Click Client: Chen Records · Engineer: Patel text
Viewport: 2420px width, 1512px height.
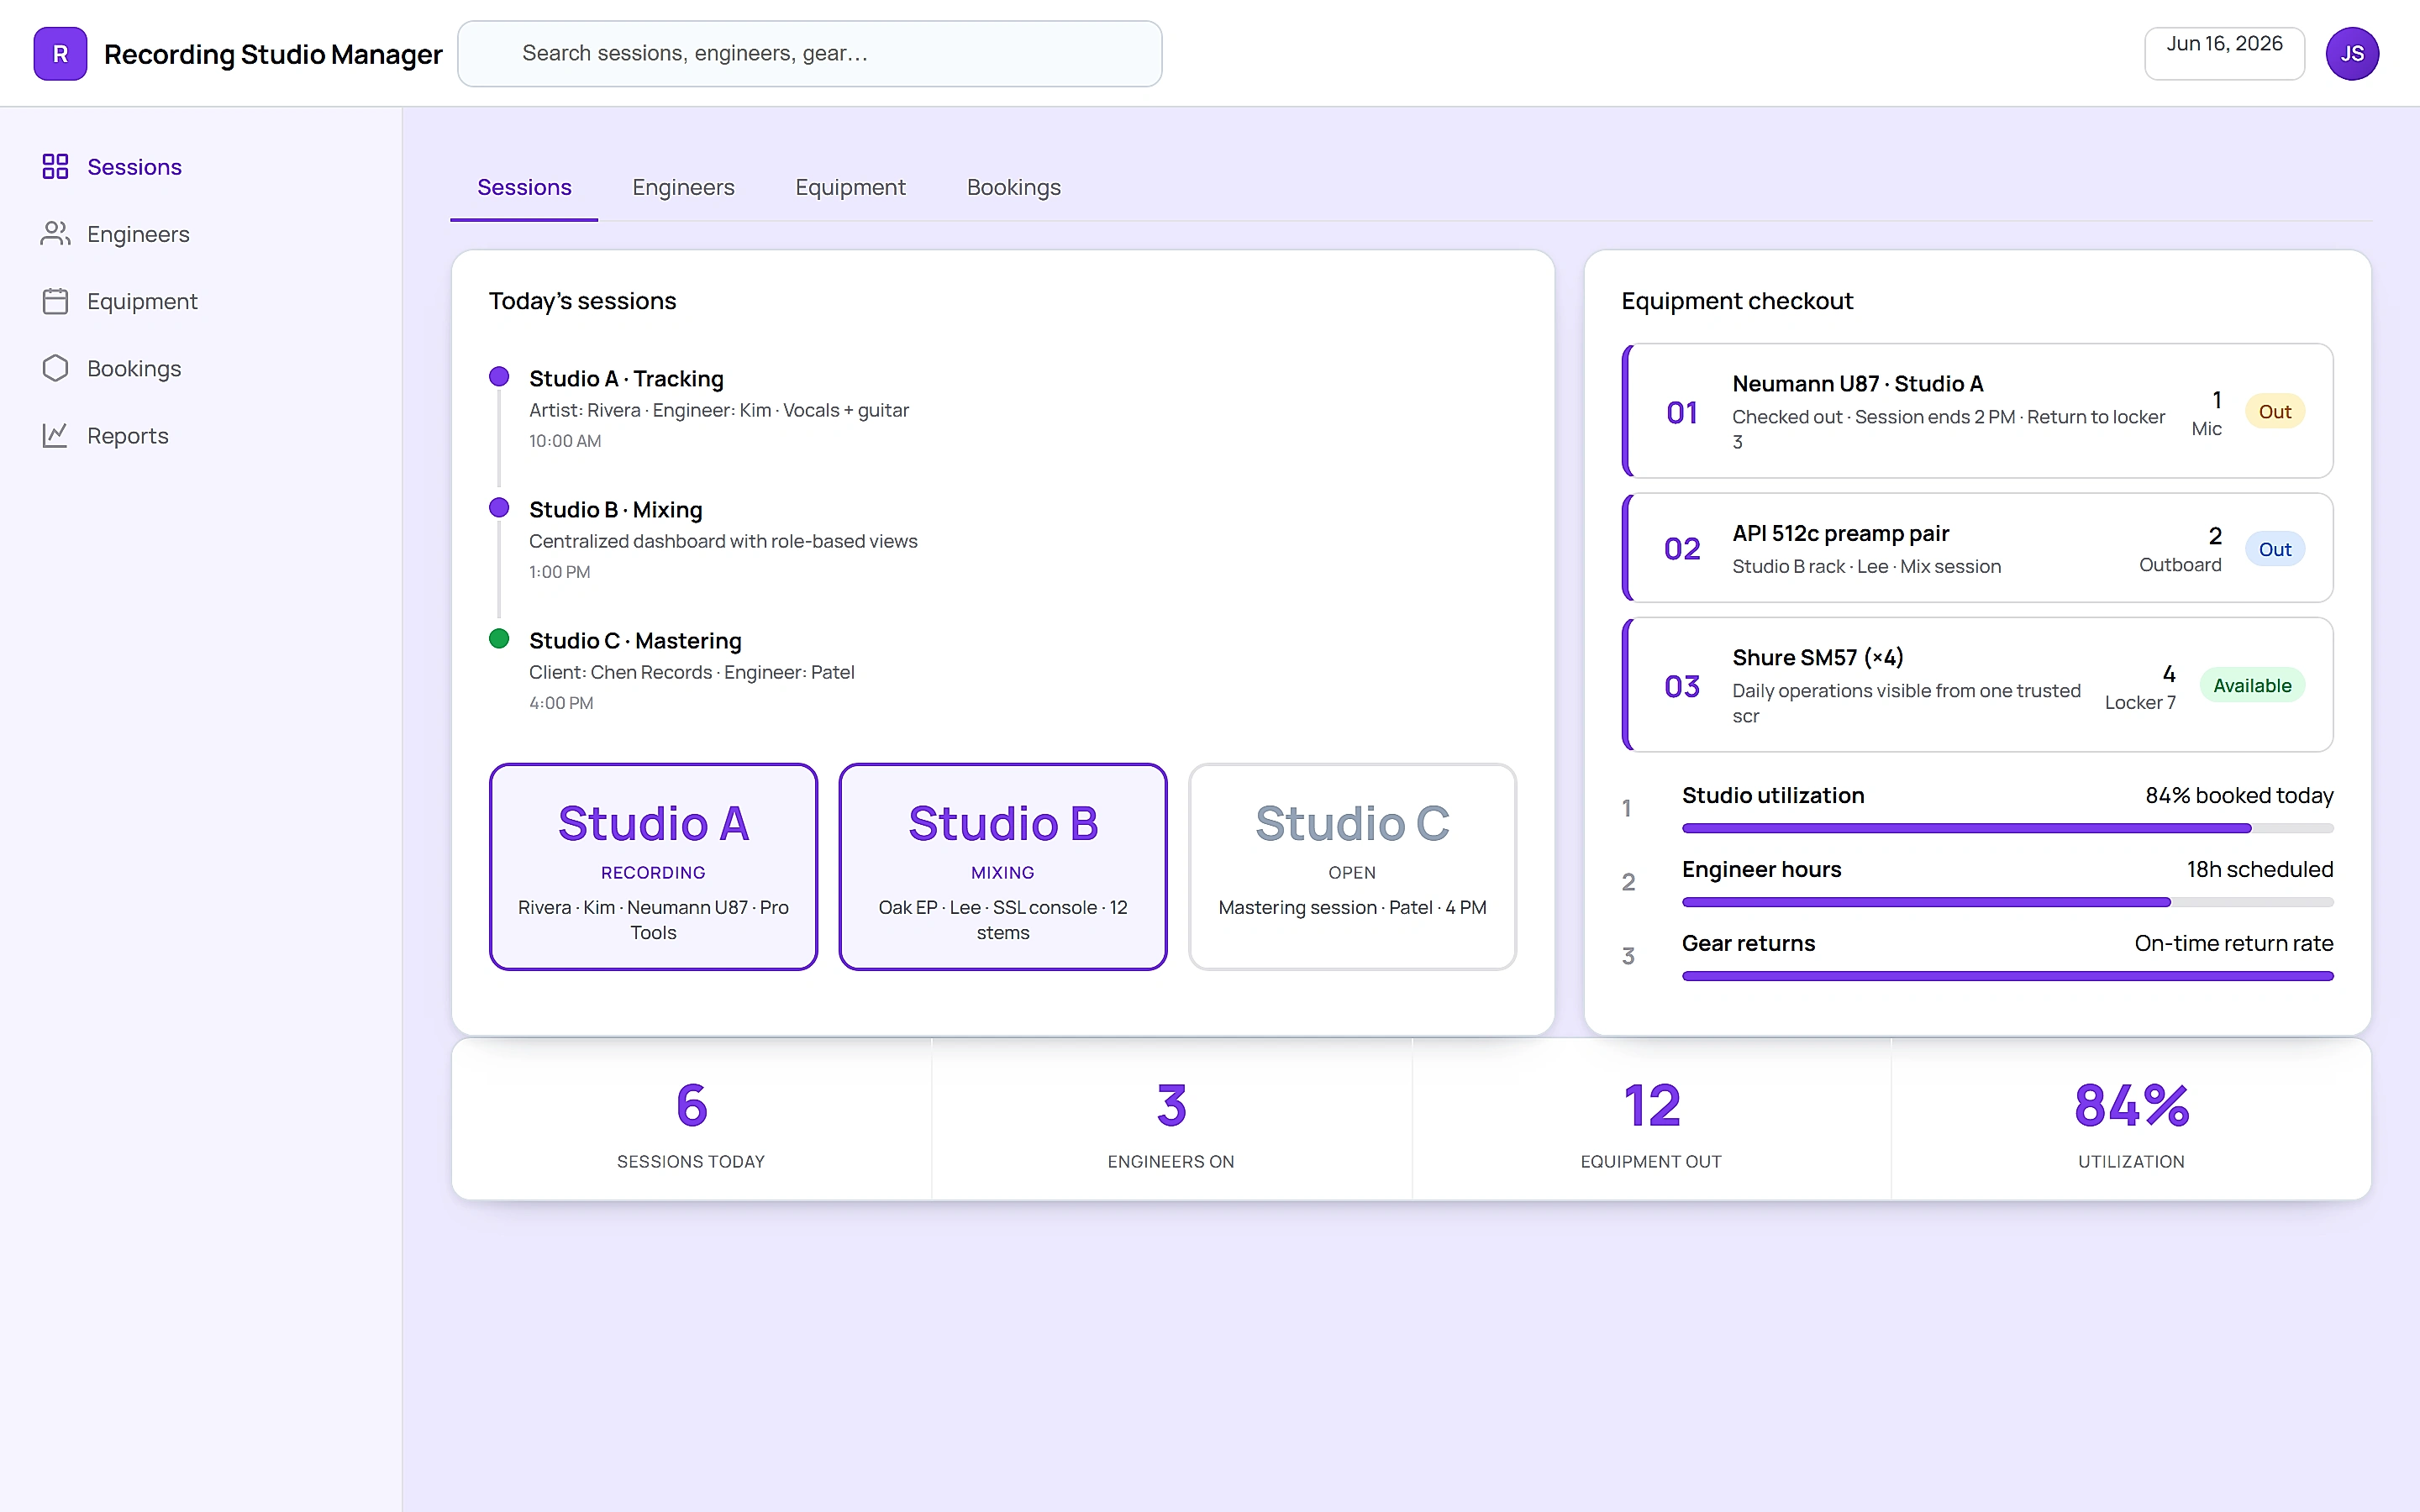691,671
